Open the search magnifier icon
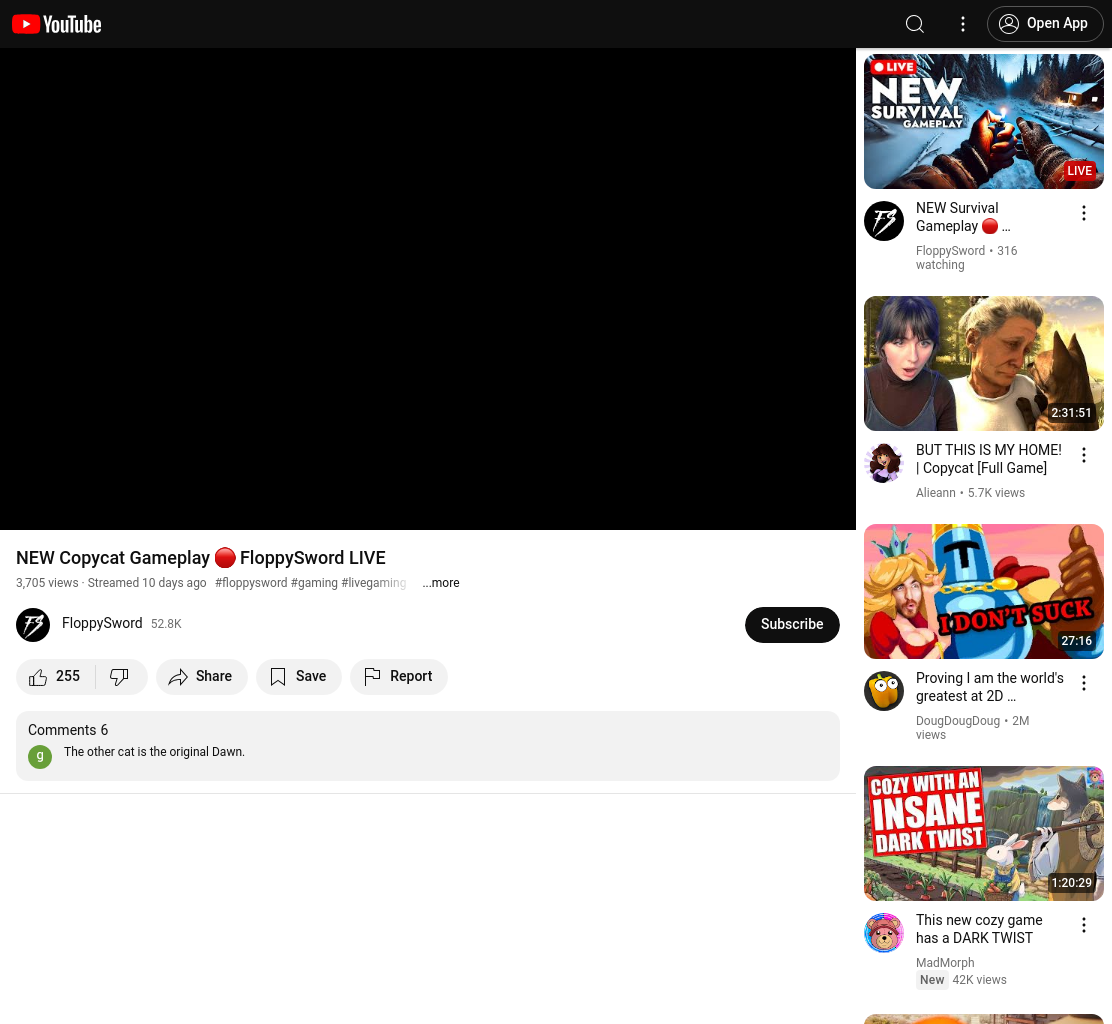 pos(915,24)
